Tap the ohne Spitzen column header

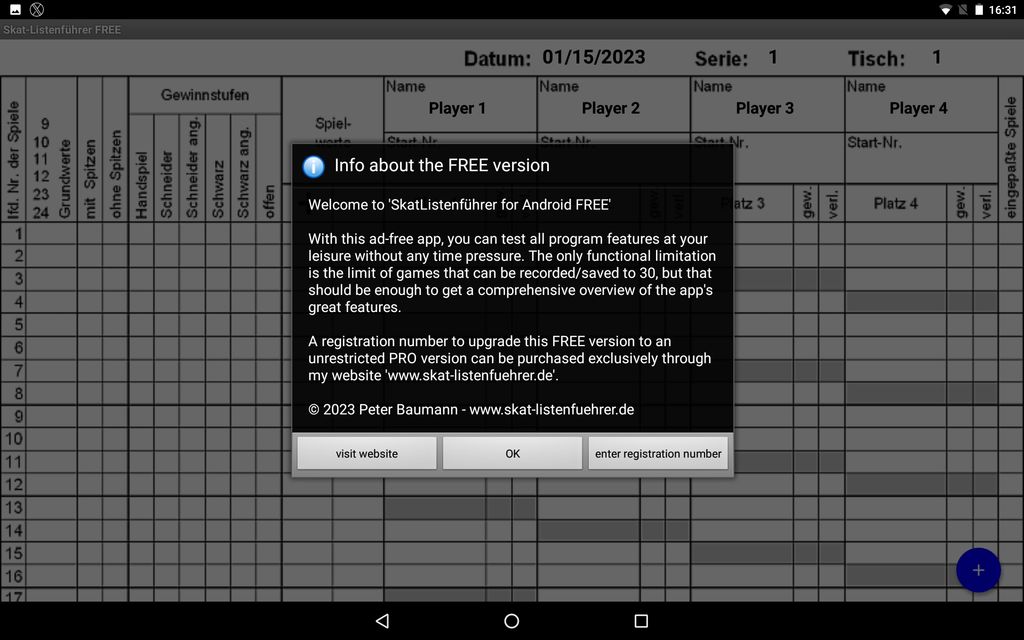[x=116, y=174]
